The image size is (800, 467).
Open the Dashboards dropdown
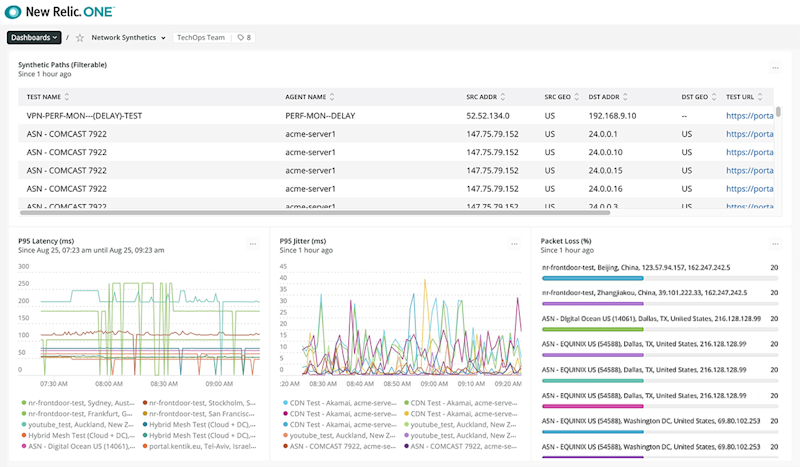coord(34,38)
